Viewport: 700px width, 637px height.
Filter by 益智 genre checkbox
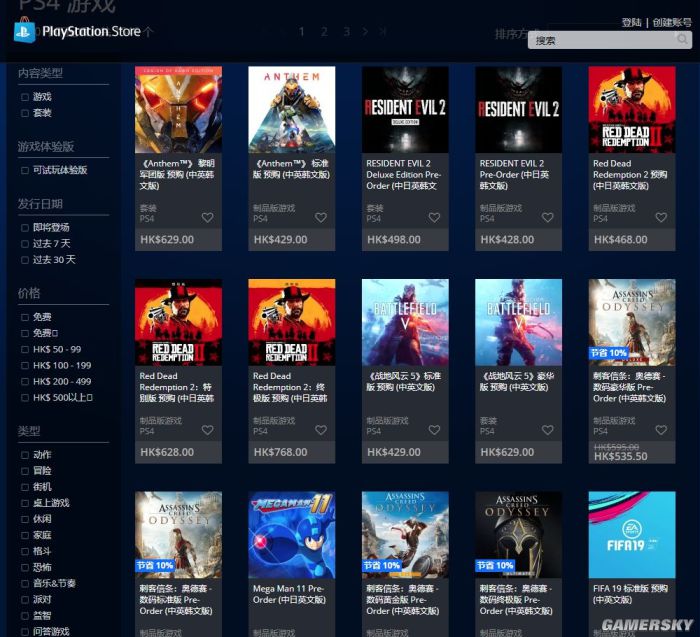pos(25,616)
